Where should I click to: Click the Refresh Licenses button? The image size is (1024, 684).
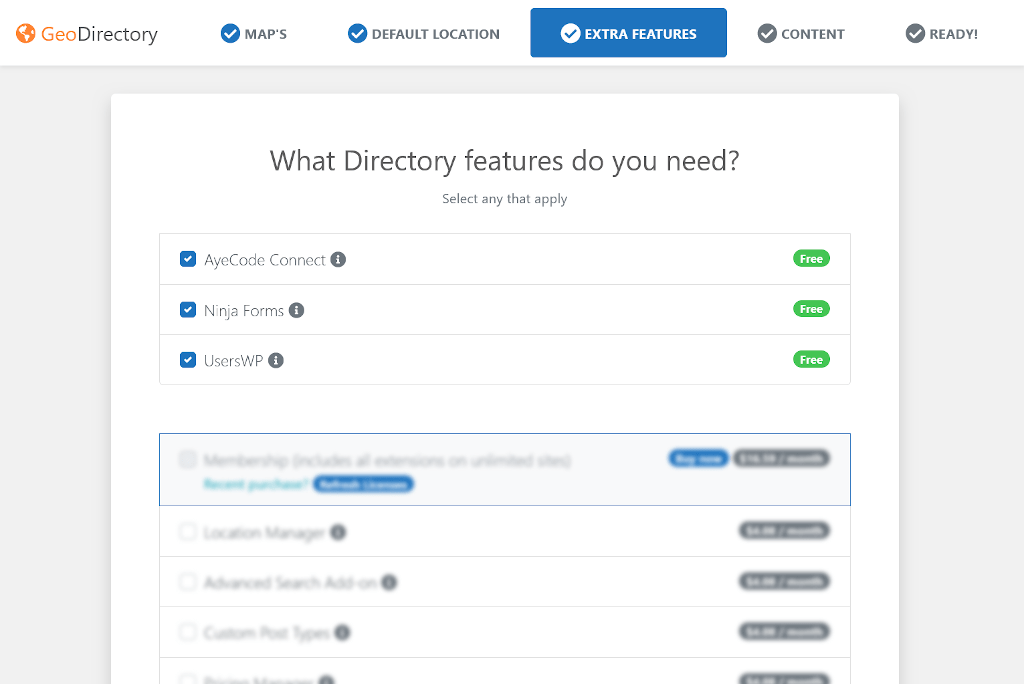coord(363,485)
